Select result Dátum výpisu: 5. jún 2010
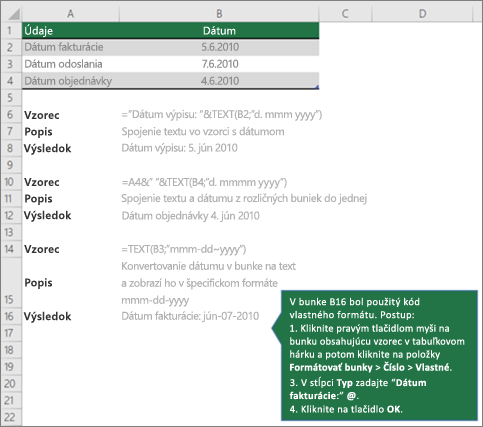This screenshot has width=483, height=427. pyautogui.click(x=179, y=148)
